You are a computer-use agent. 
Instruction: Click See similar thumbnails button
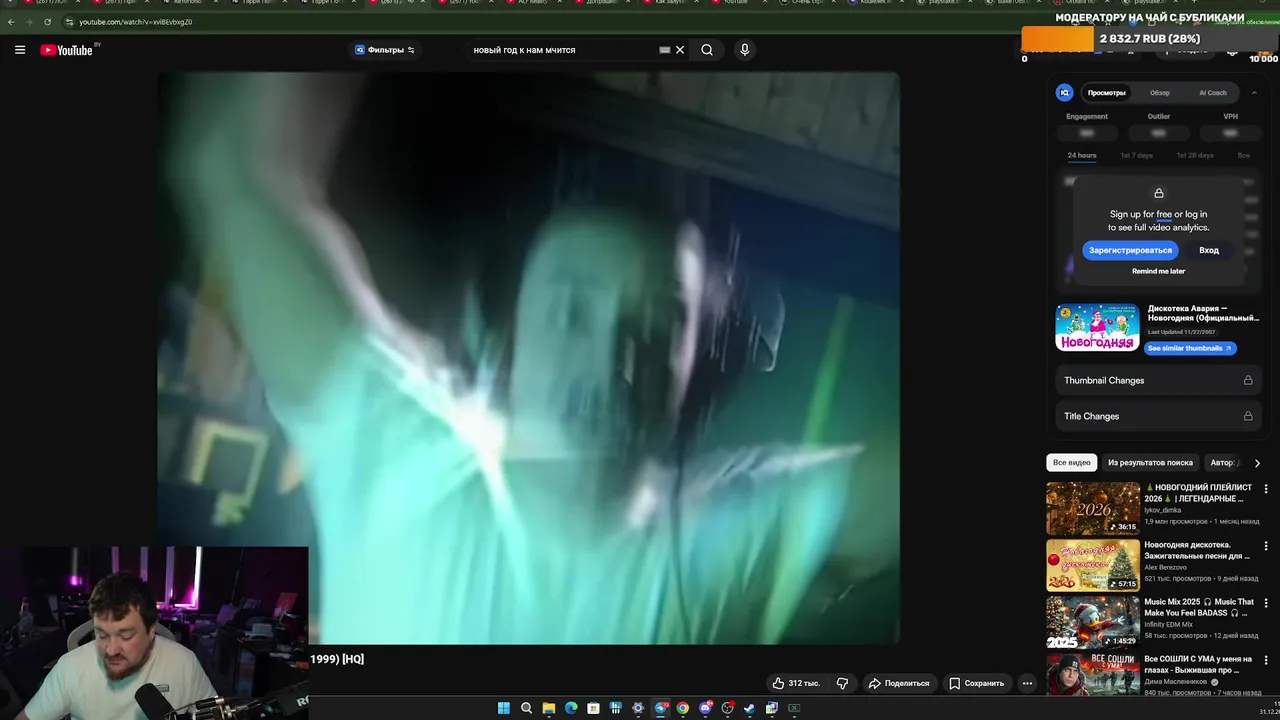coord(1190,348)
